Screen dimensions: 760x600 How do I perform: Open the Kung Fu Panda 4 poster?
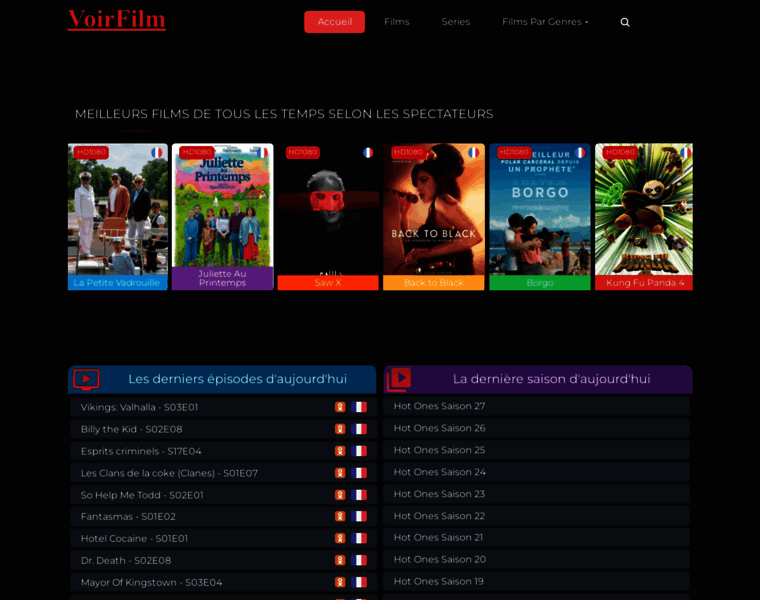(x=643, y=210)
